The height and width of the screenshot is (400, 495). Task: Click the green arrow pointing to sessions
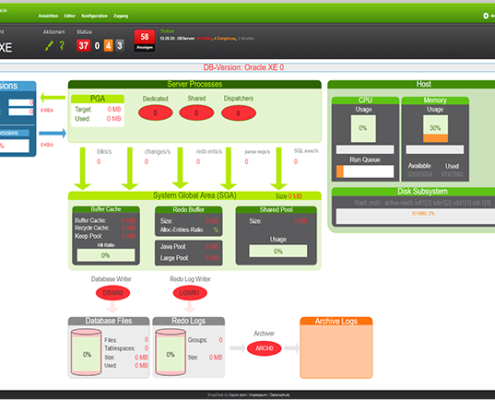point(53,98)
